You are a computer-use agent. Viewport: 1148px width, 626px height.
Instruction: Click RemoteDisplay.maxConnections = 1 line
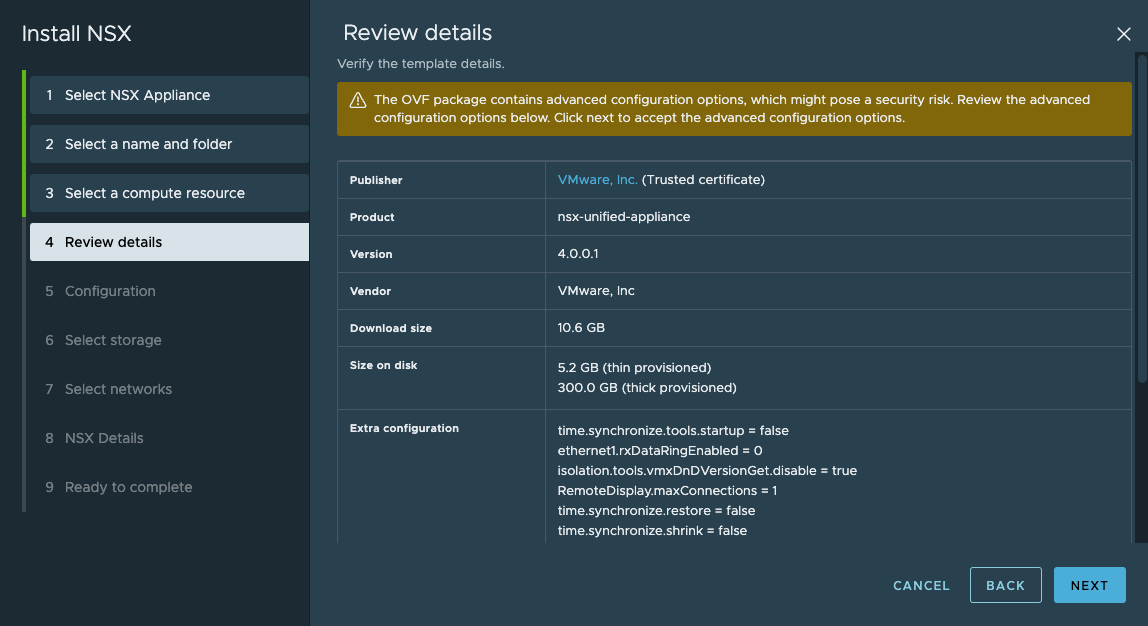pos(667,491)
